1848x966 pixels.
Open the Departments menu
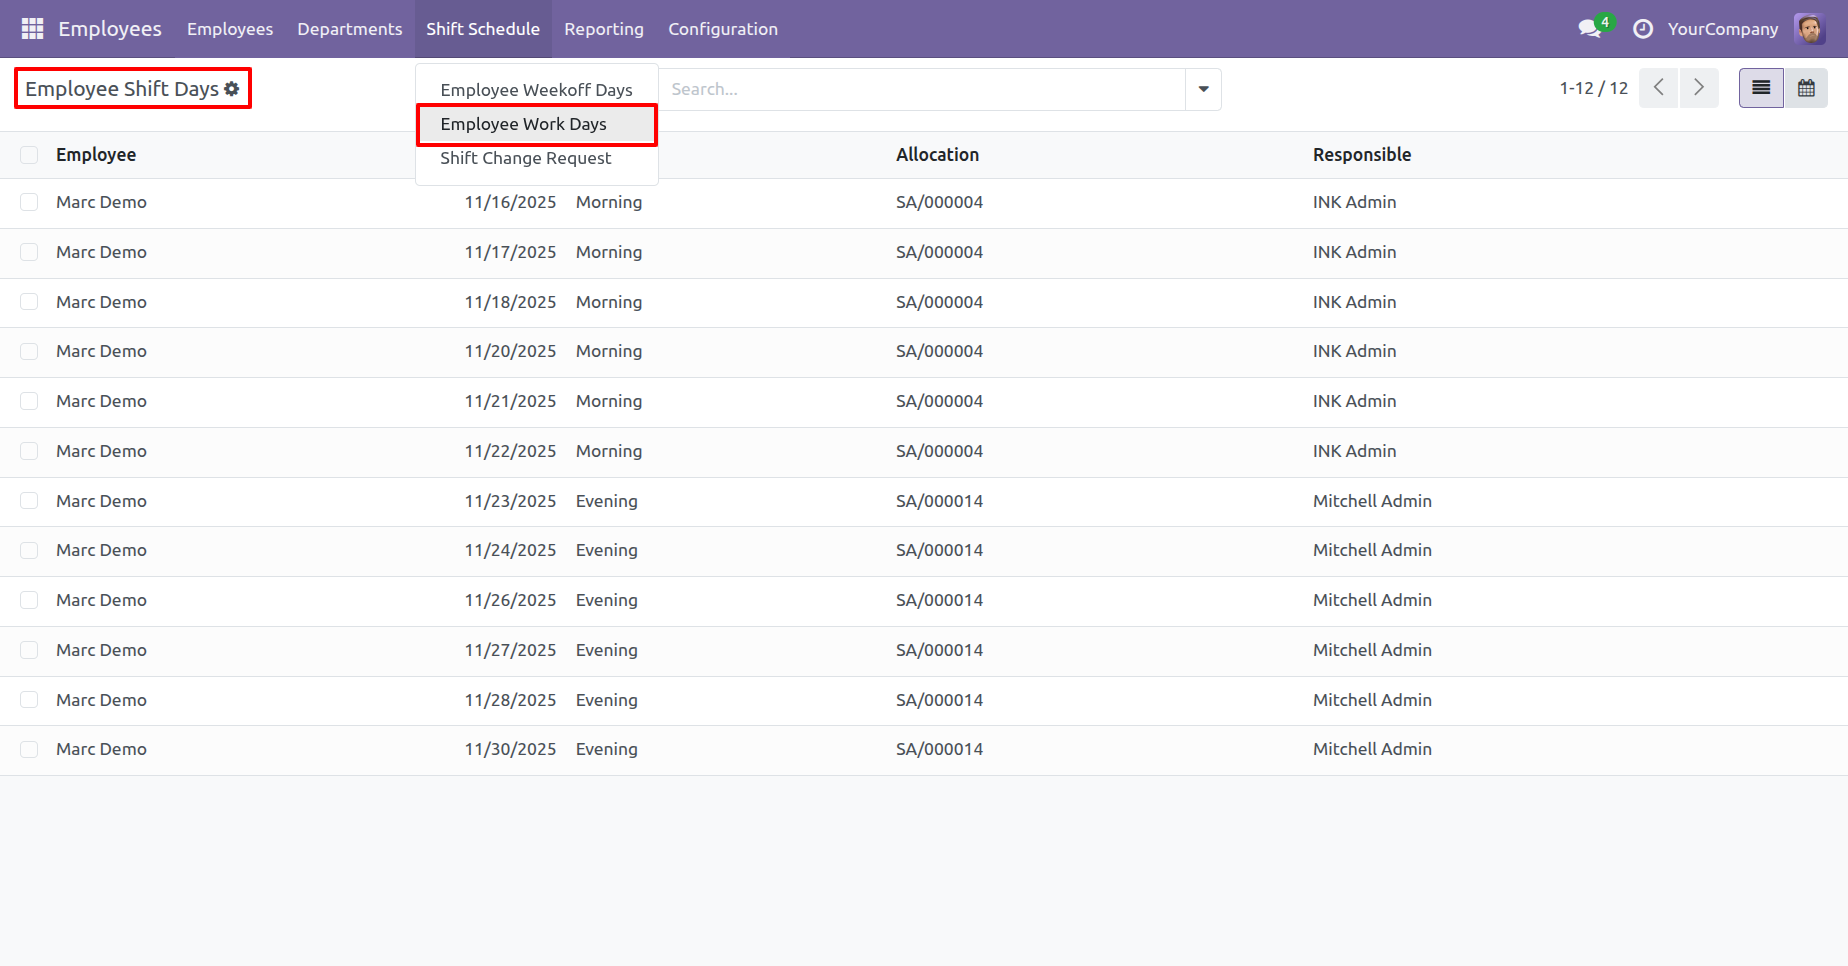[x=350, y=29]
